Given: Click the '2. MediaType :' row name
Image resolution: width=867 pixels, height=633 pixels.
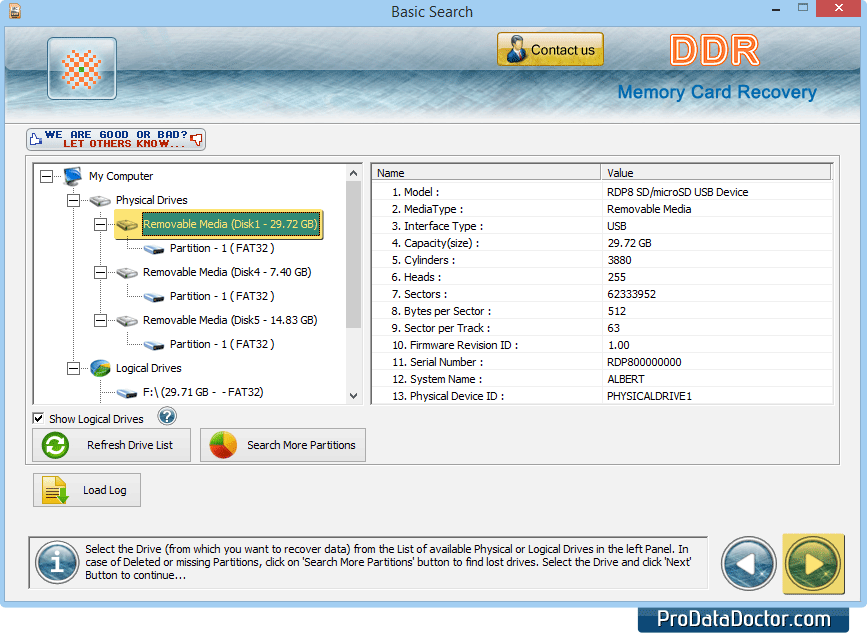Looking at the screenshot, I should [427, 209].
